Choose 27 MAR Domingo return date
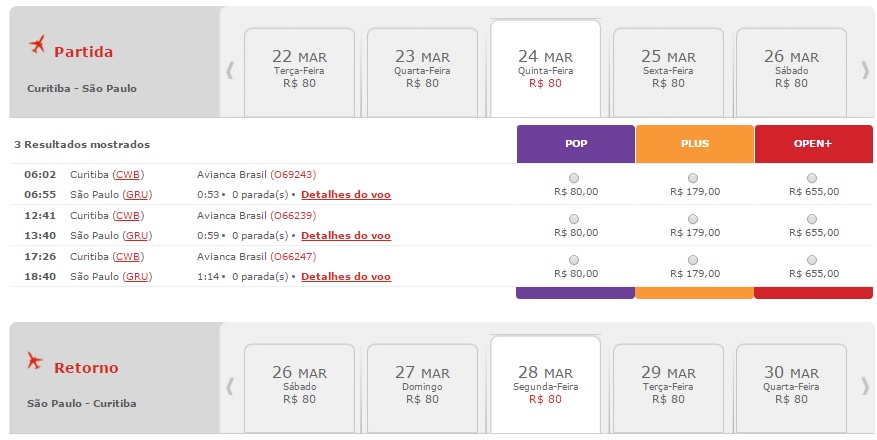The image size is (877, 440). click(x=423, y=385)
